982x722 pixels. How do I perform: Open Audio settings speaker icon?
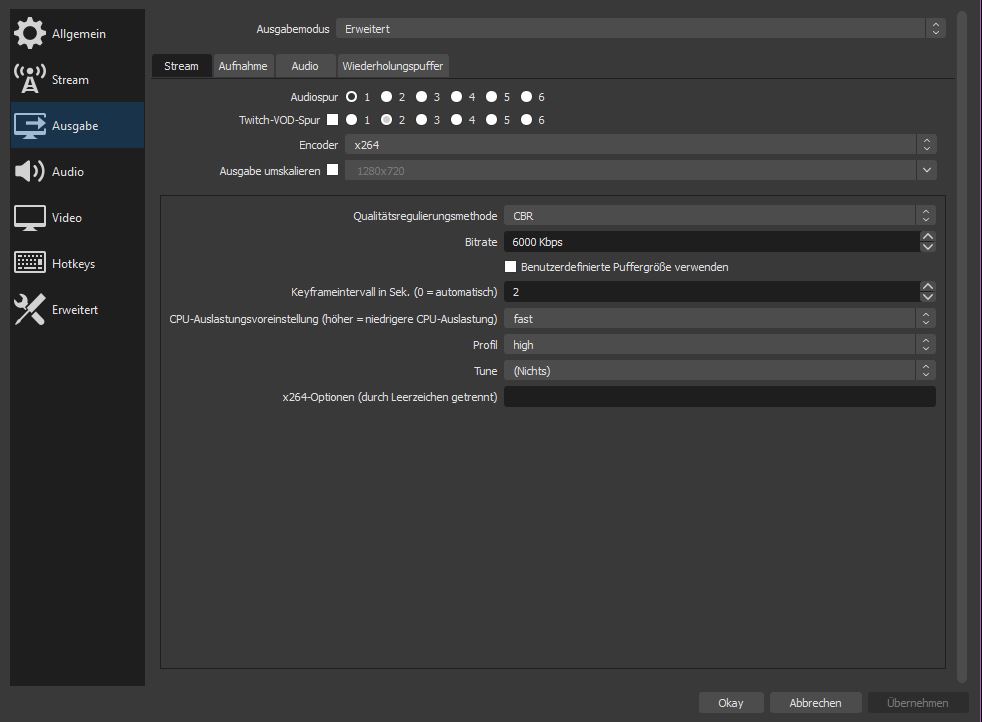point(30,172)
